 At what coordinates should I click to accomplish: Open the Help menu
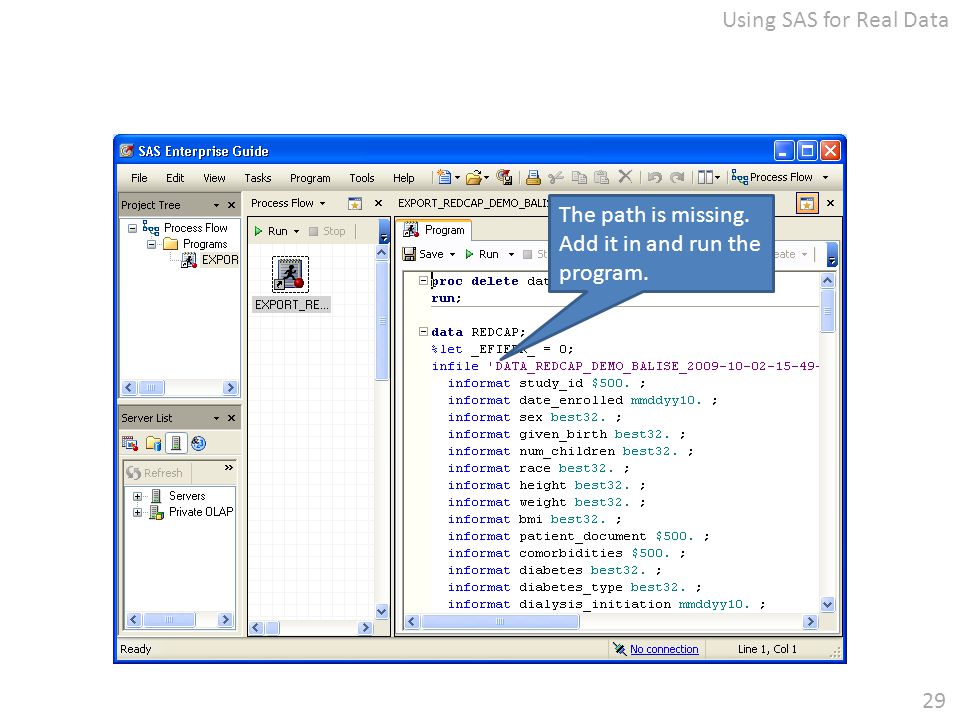coord(403,178)
